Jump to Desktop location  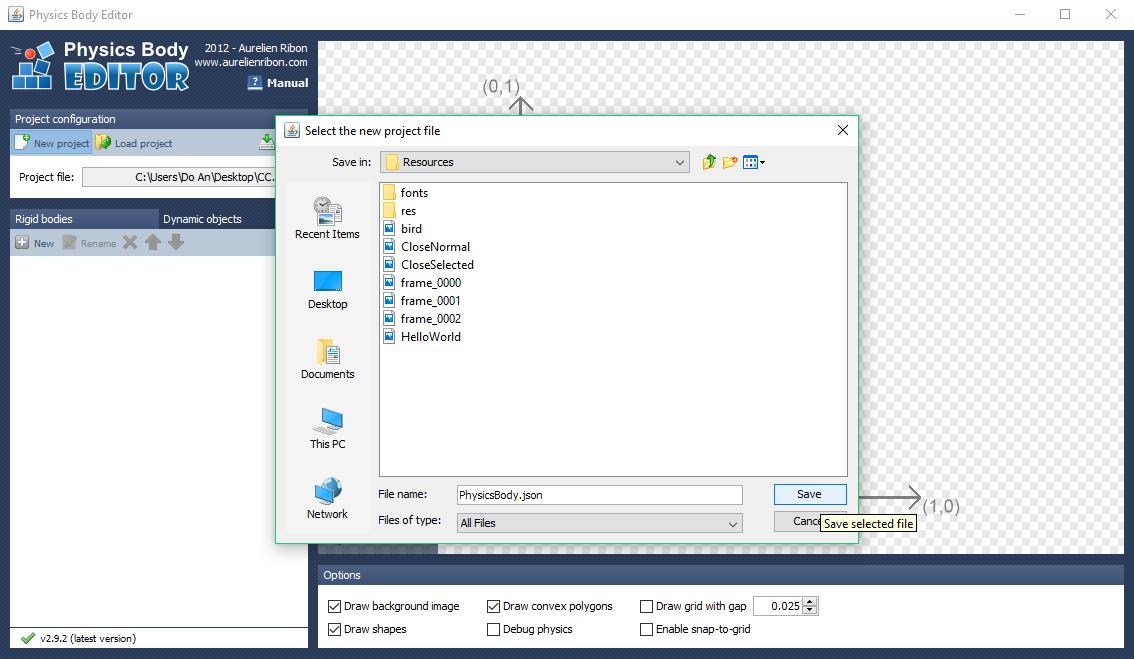[x=327, y=289]
